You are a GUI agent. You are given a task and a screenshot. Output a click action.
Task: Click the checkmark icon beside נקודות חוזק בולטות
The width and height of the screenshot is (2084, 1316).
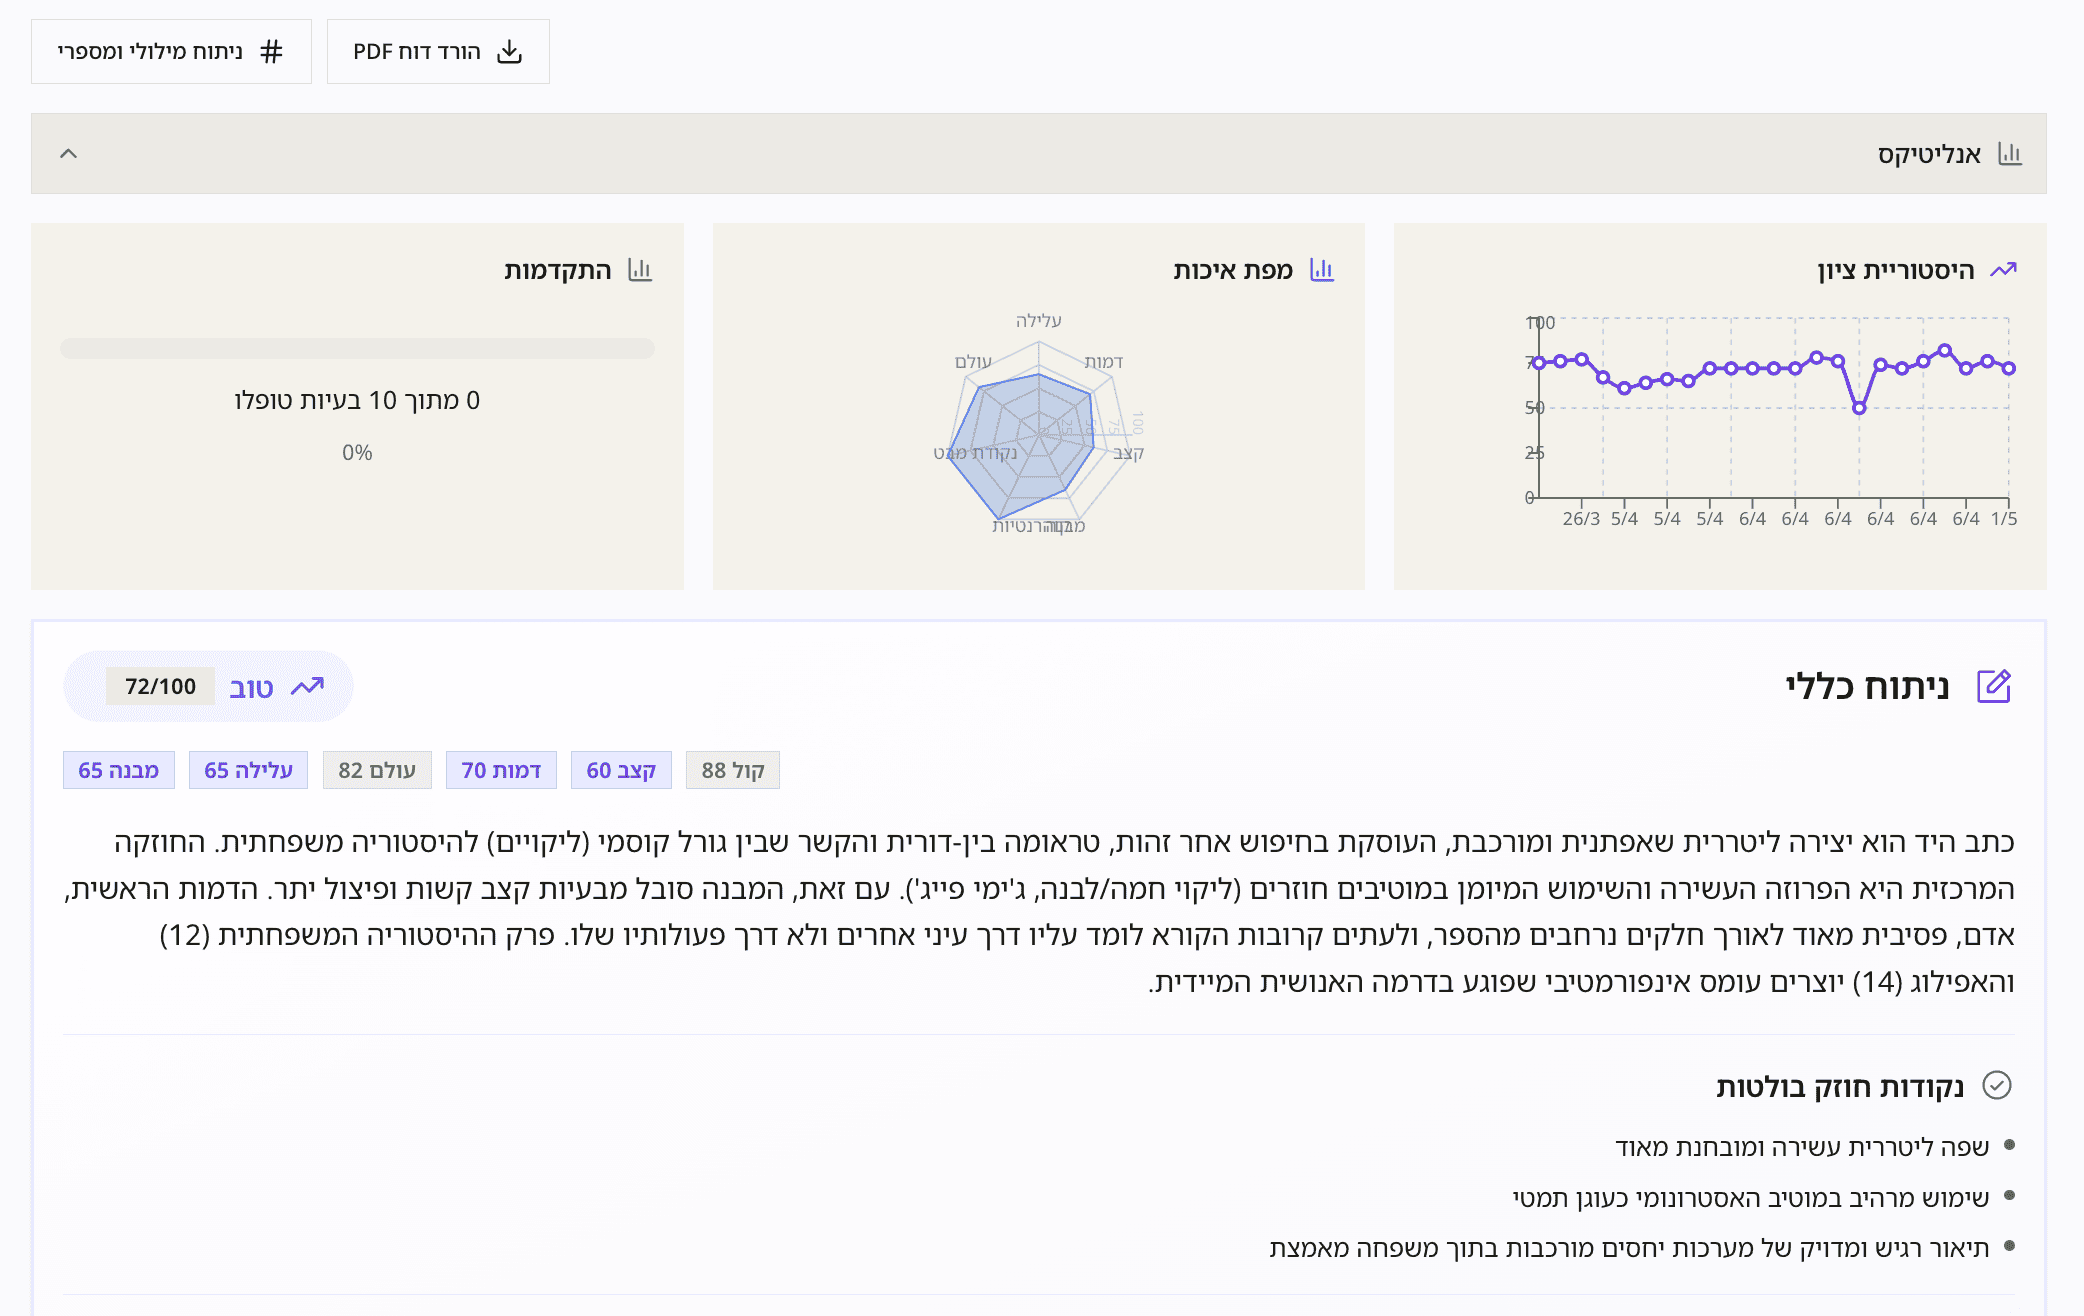pos(1997,1085)
